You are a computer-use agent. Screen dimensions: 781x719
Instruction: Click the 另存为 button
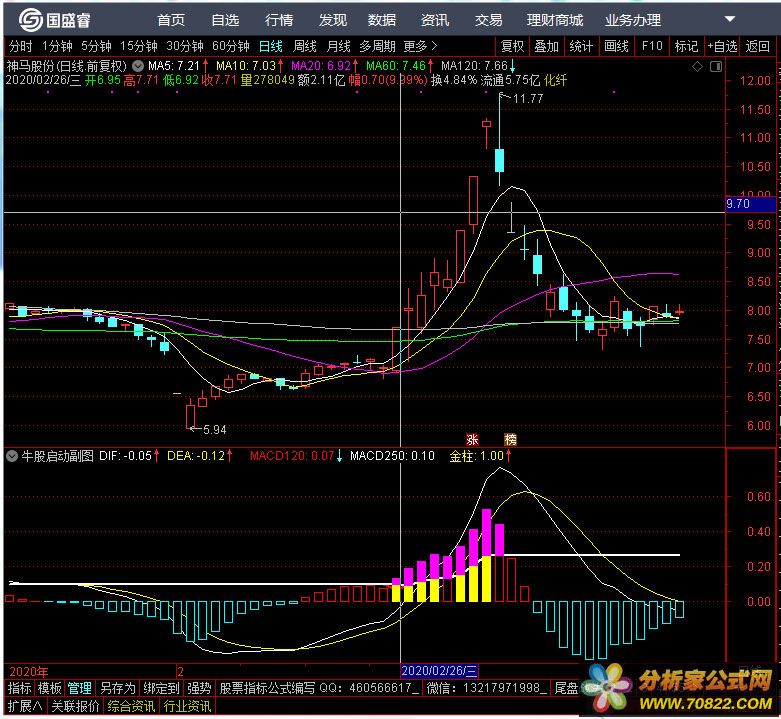(x=117, y=688)
